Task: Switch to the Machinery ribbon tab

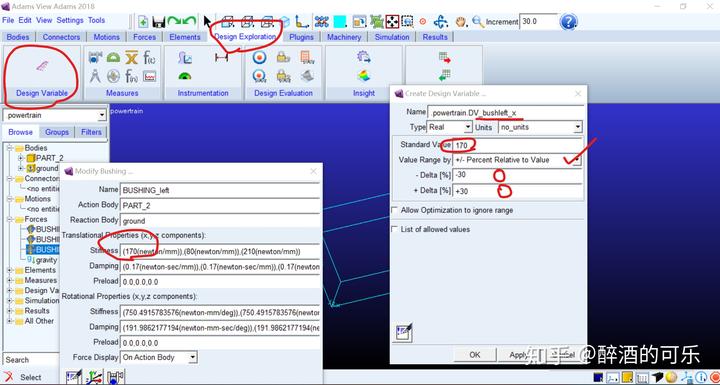Action: tap(344, 37)
